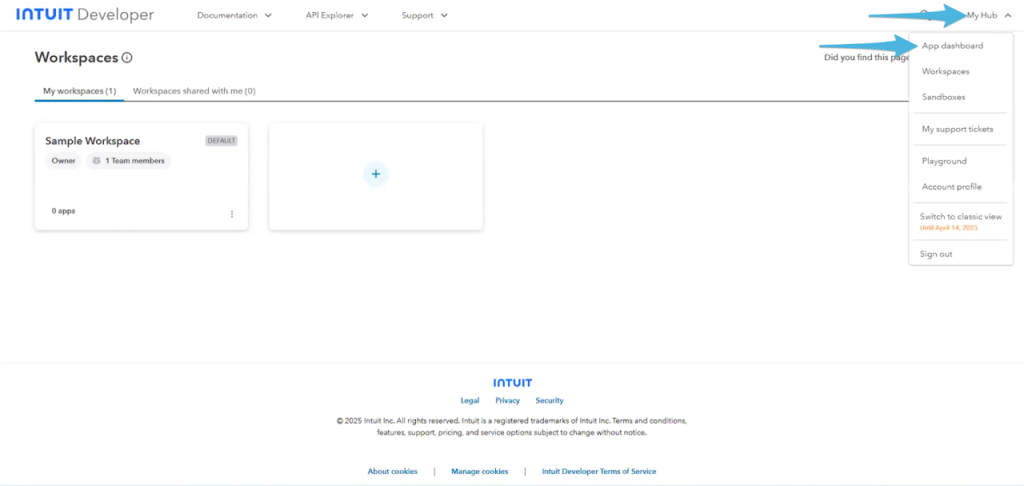Select App dashboard from My Hub menu
The width and height of the screenshot is (1024, 486).
tap(952, 46)
